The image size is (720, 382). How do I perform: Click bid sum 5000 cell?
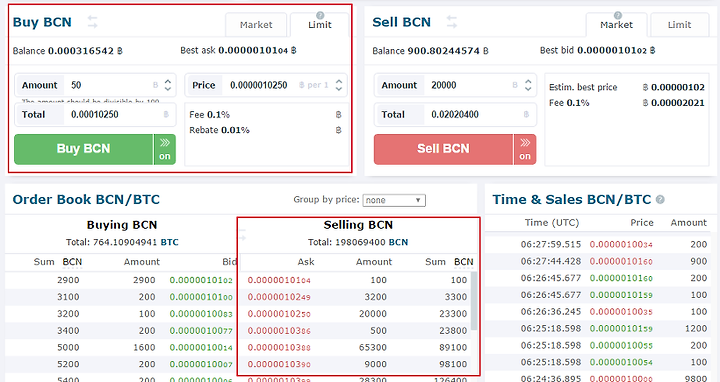pyautogui.click(x=68, y=348)
